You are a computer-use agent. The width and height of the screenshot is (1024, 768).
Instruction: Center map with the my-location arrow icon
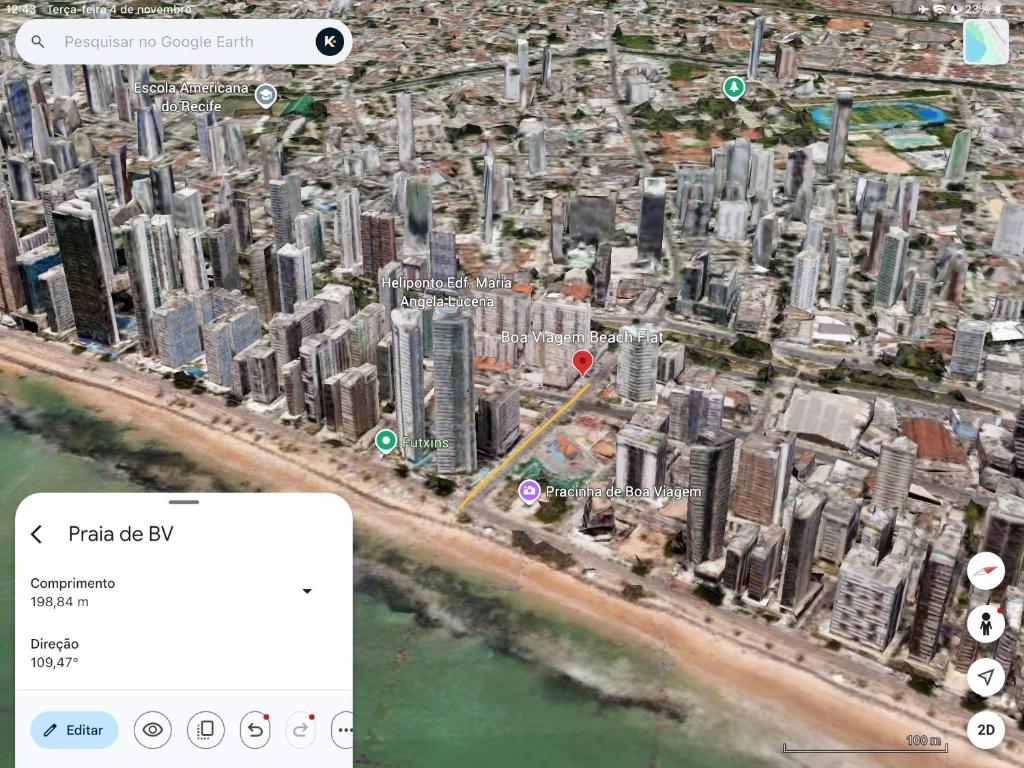click(986, 677)
